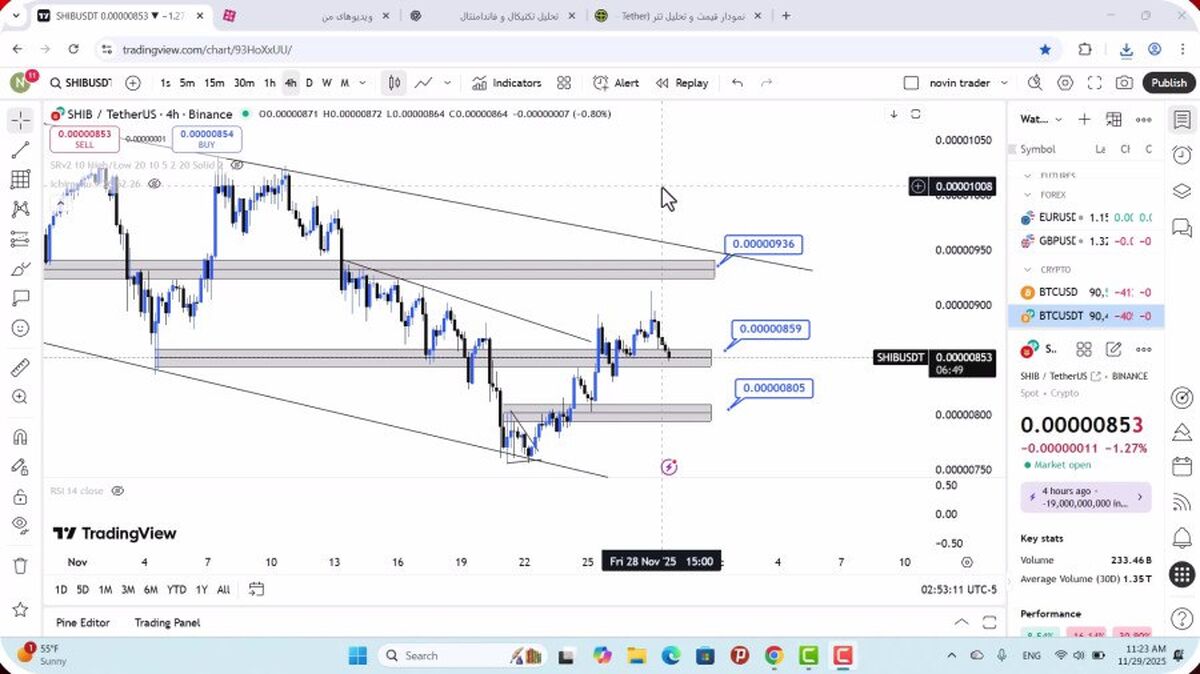This screenshot has height=674, width=1200.
Task: Click the trash remove objects icon
Action: 20,566
